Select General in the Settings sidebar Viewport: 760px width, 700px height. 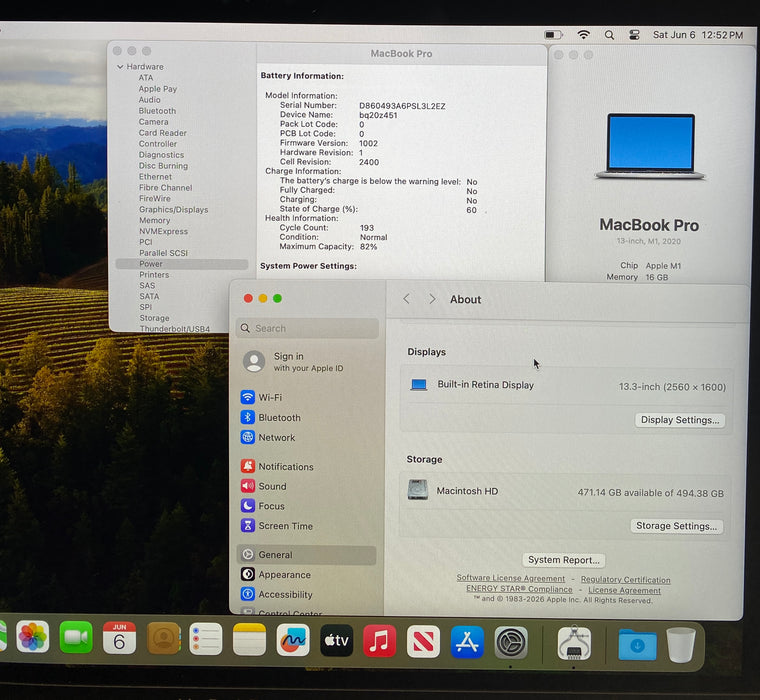307,555
